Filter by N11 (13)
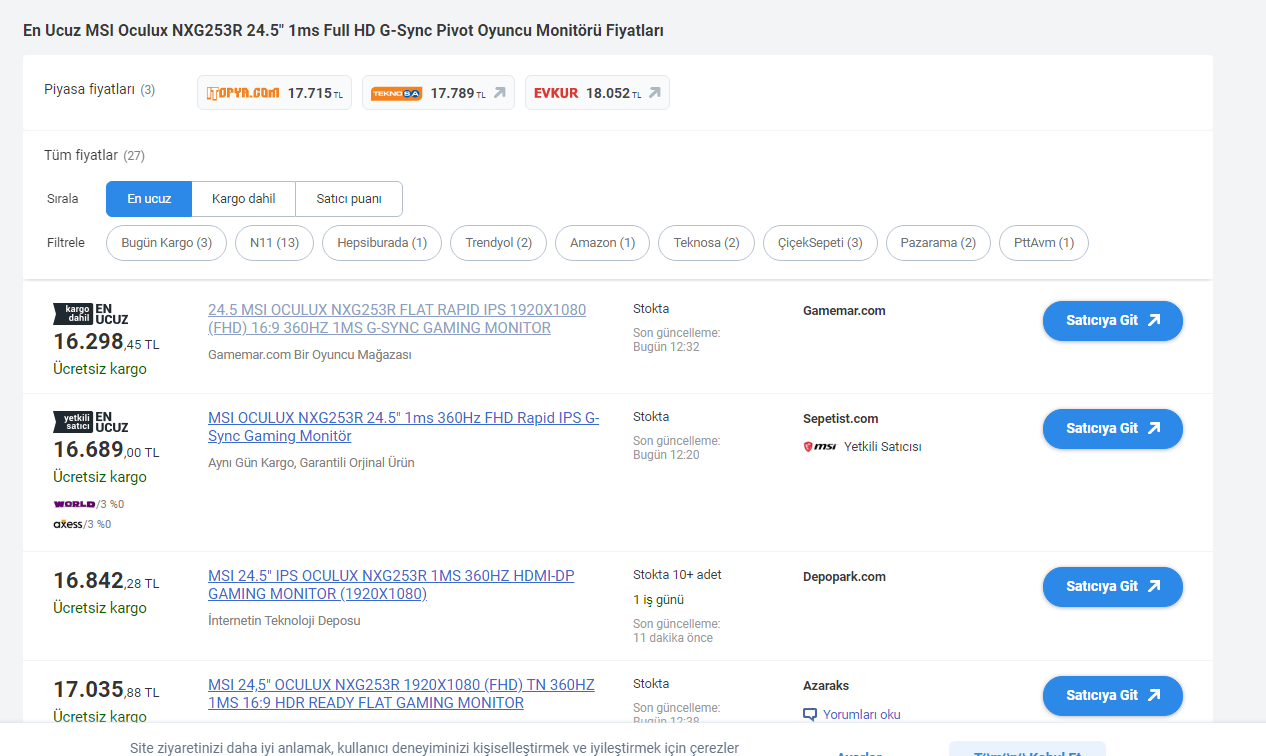This screenshot has width=1266, height=756. (x=275, y=243)
